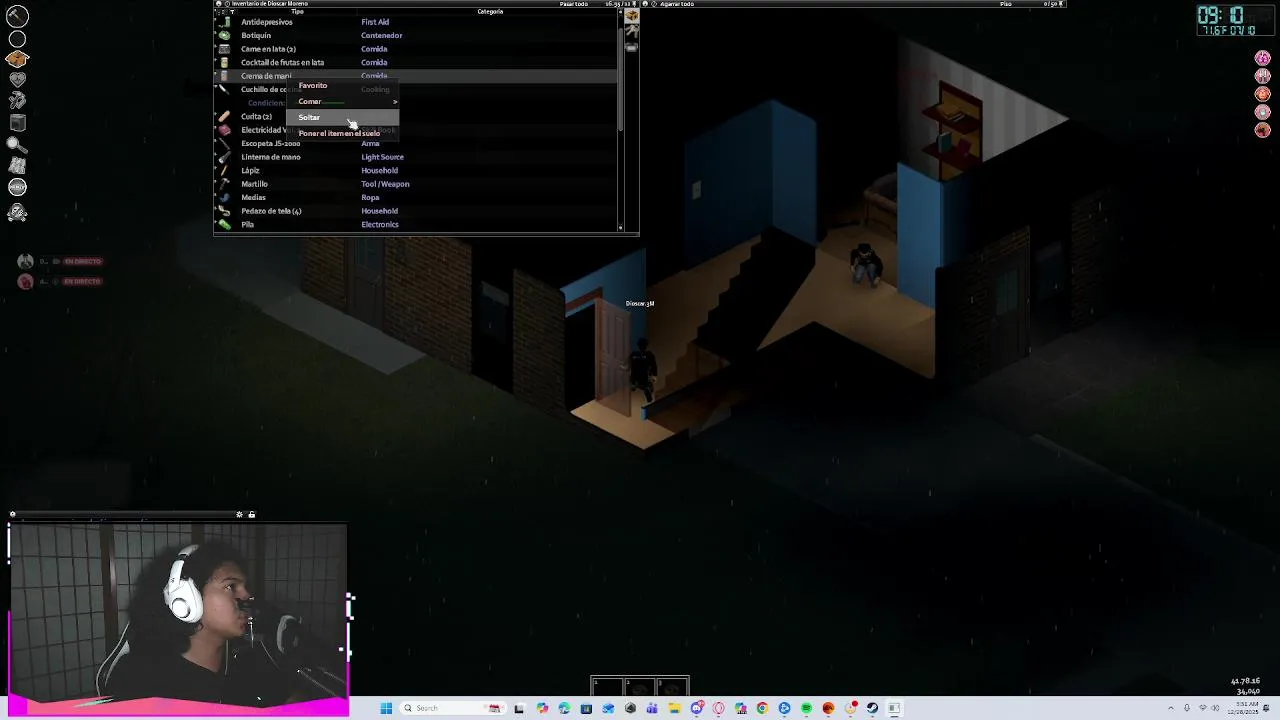The image size is (1280, 720).
Task: Open Google Chrome from the taskbar
Action: [x=762, y=708]
